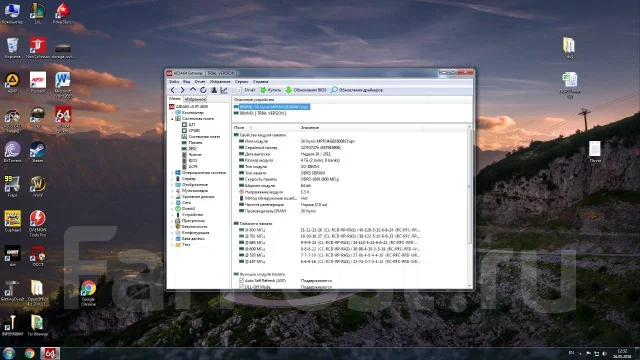Go back with the AIDA64 back arrow

[x=173, y=90]
